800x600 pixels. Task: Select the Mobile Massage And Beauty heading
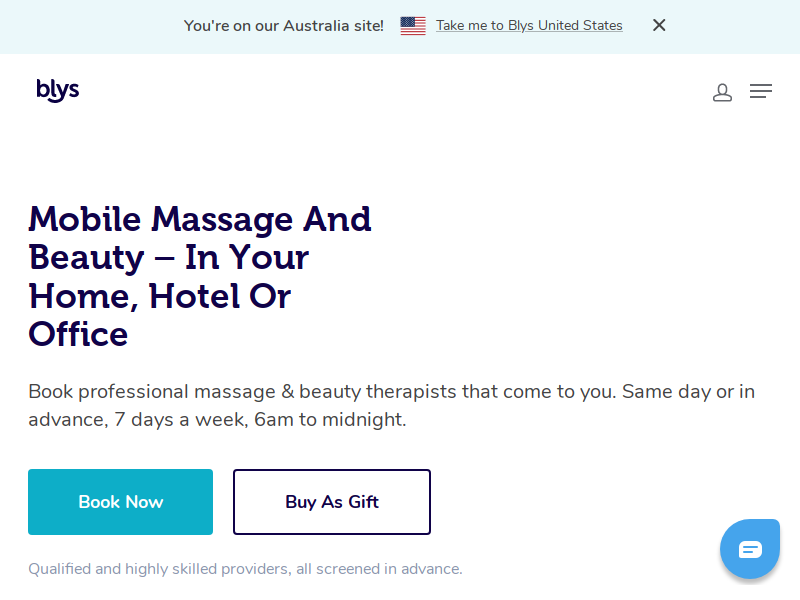tap(200, 276)
